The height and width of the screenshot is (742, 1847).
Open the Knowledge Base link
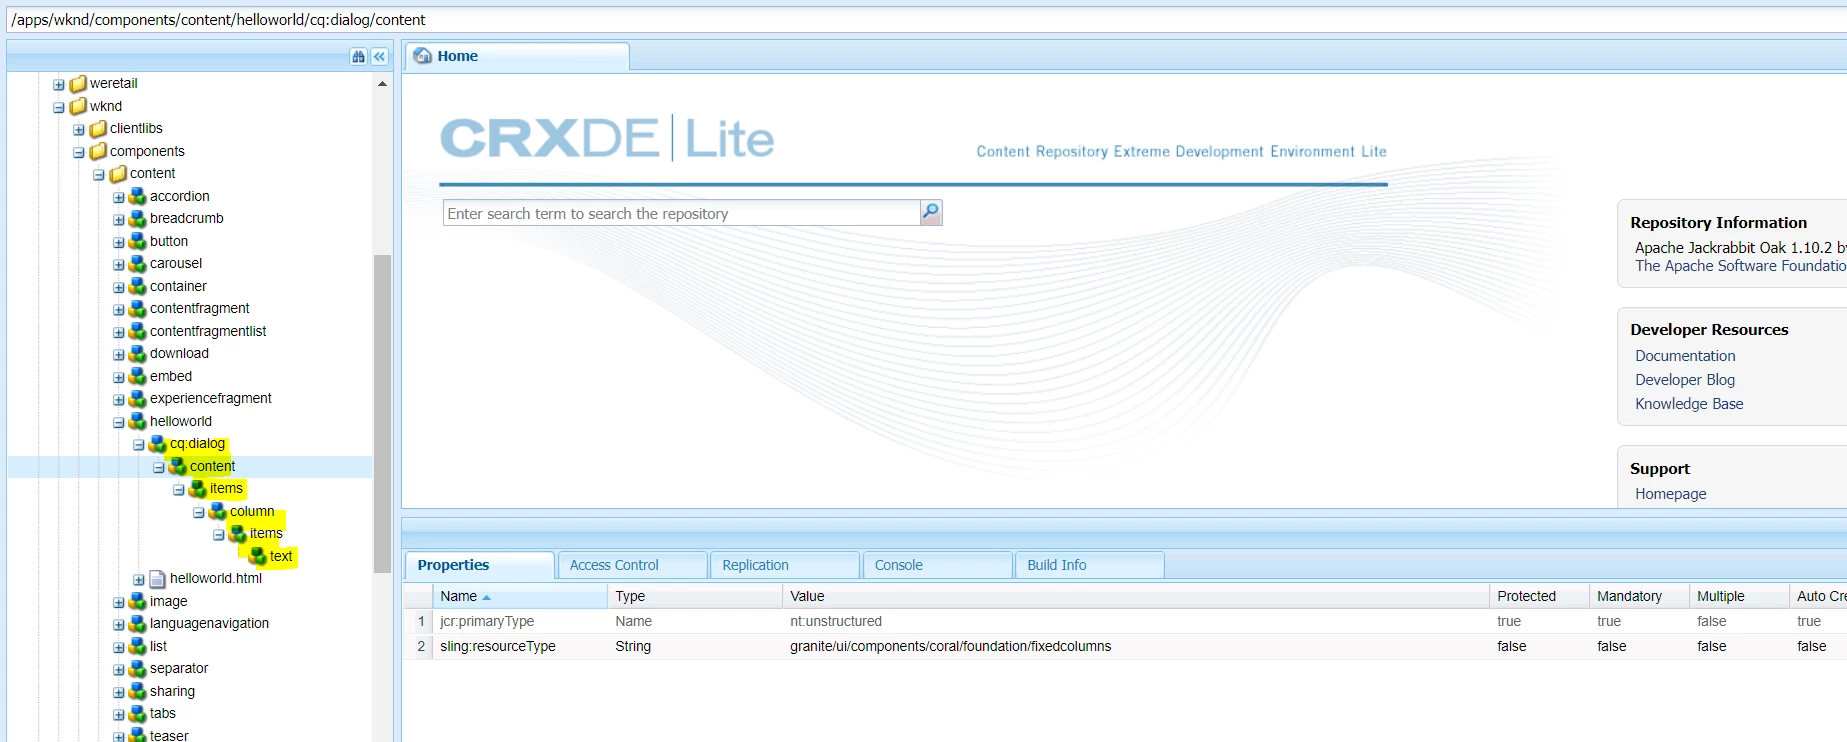point(1689,404)
